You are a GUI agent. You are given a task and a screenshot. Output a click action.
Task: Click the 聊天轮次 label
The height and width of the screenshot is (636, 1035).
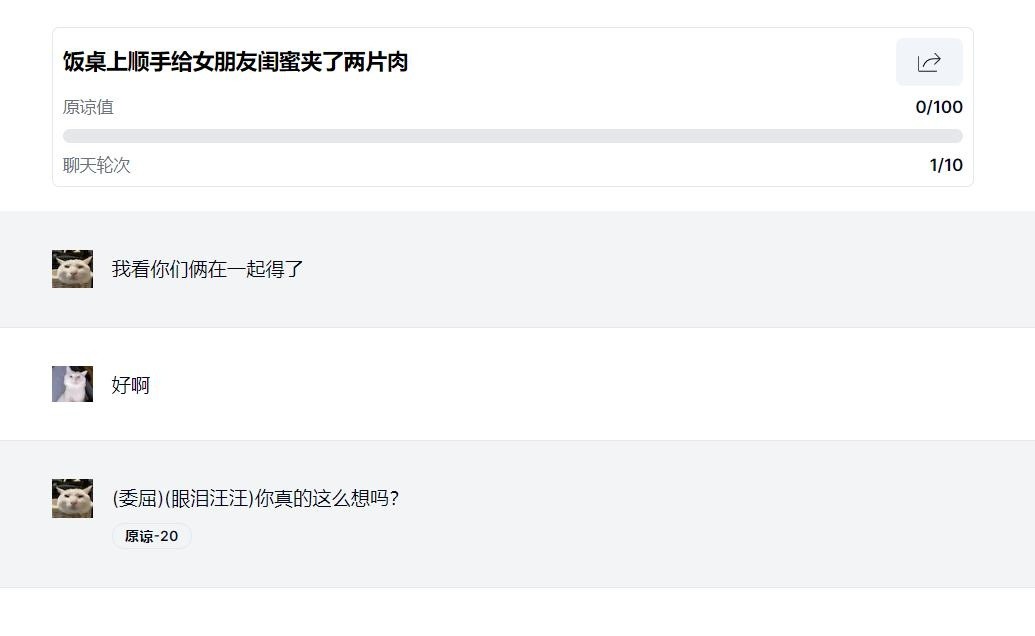click(x=97, y=165)
